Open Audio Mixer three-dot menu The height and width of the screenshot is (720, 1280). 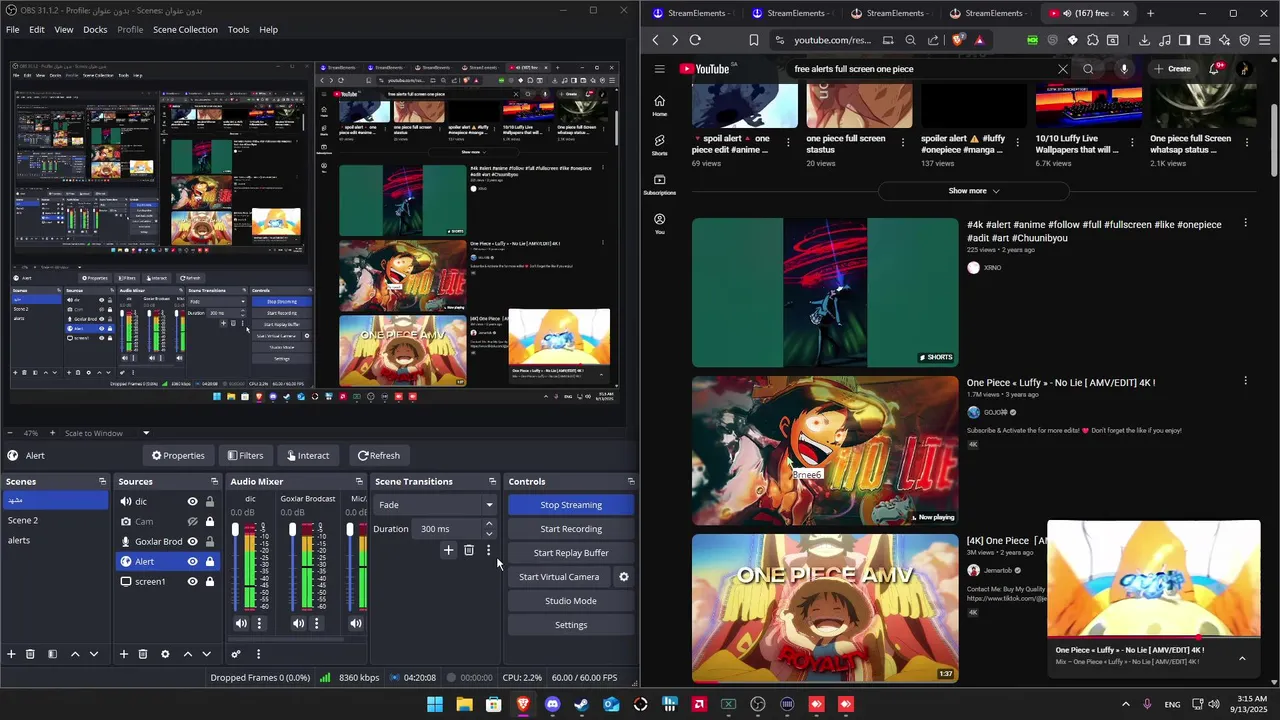258,654
